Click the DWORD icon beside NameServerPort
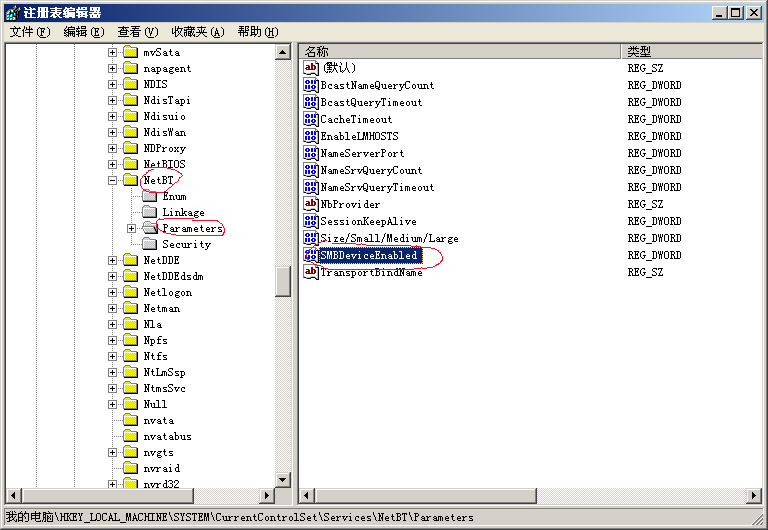 coord(311,153)
